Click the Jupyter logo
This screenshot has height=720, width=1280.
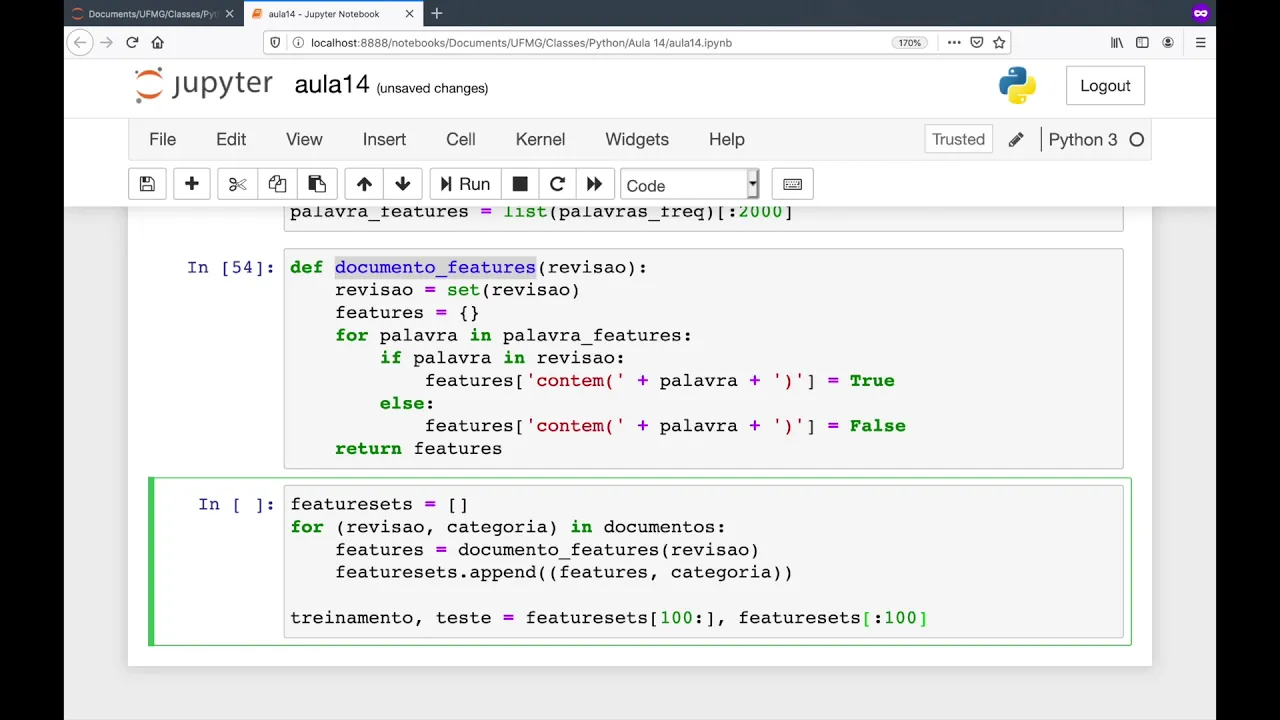pos(204,85)
